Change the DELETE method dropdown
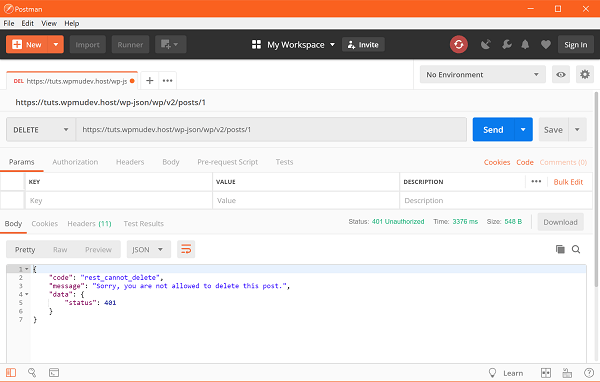600x382 pixels. [x=41, y=130]
